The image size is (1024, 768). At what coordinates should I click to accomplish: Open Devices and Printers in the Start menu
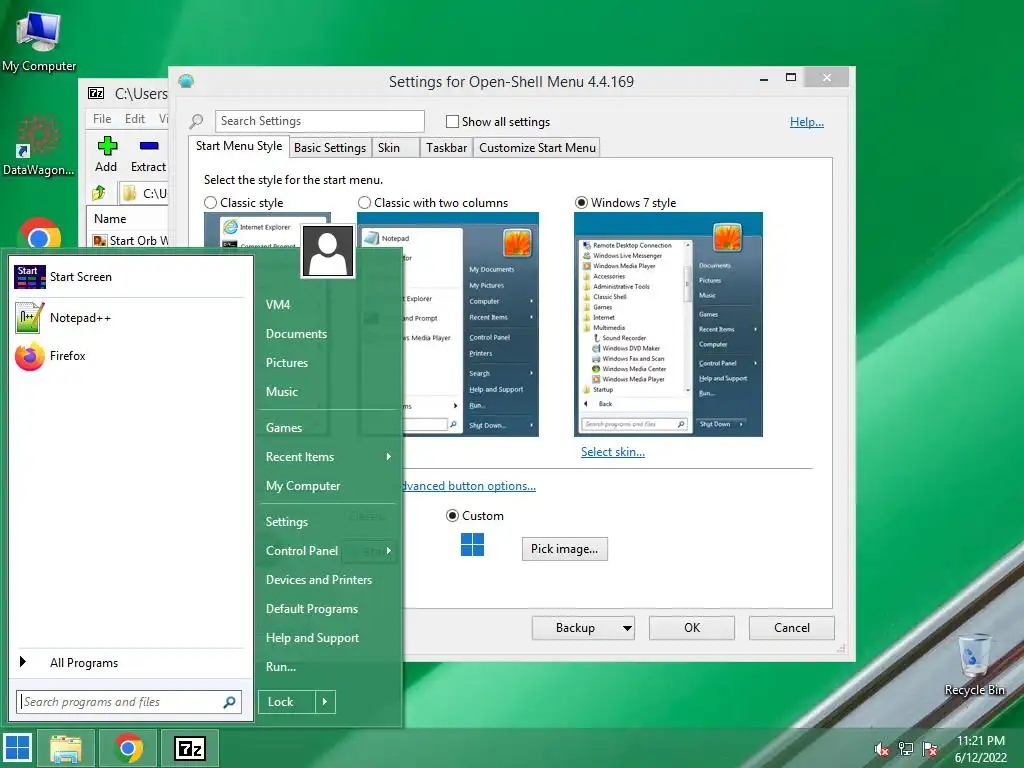(328, 580)
